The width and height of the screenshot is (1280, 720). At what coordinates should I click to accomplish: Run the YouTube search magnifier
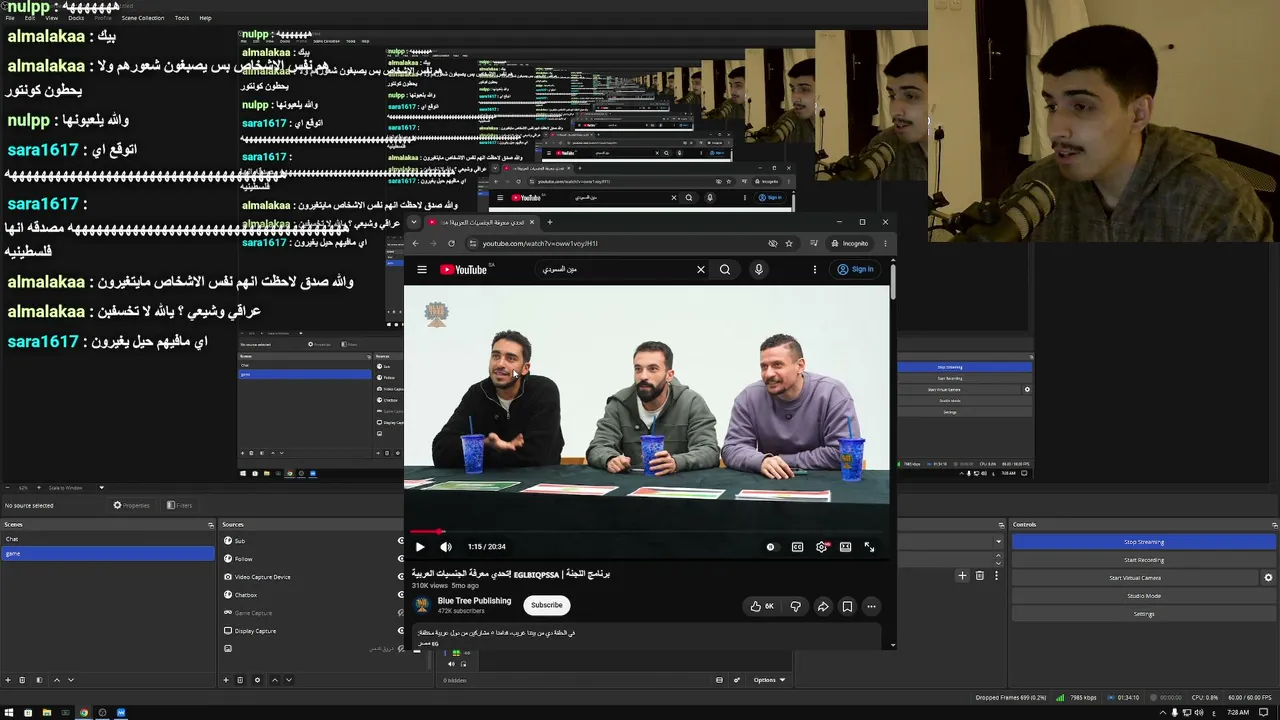point(725,269)
